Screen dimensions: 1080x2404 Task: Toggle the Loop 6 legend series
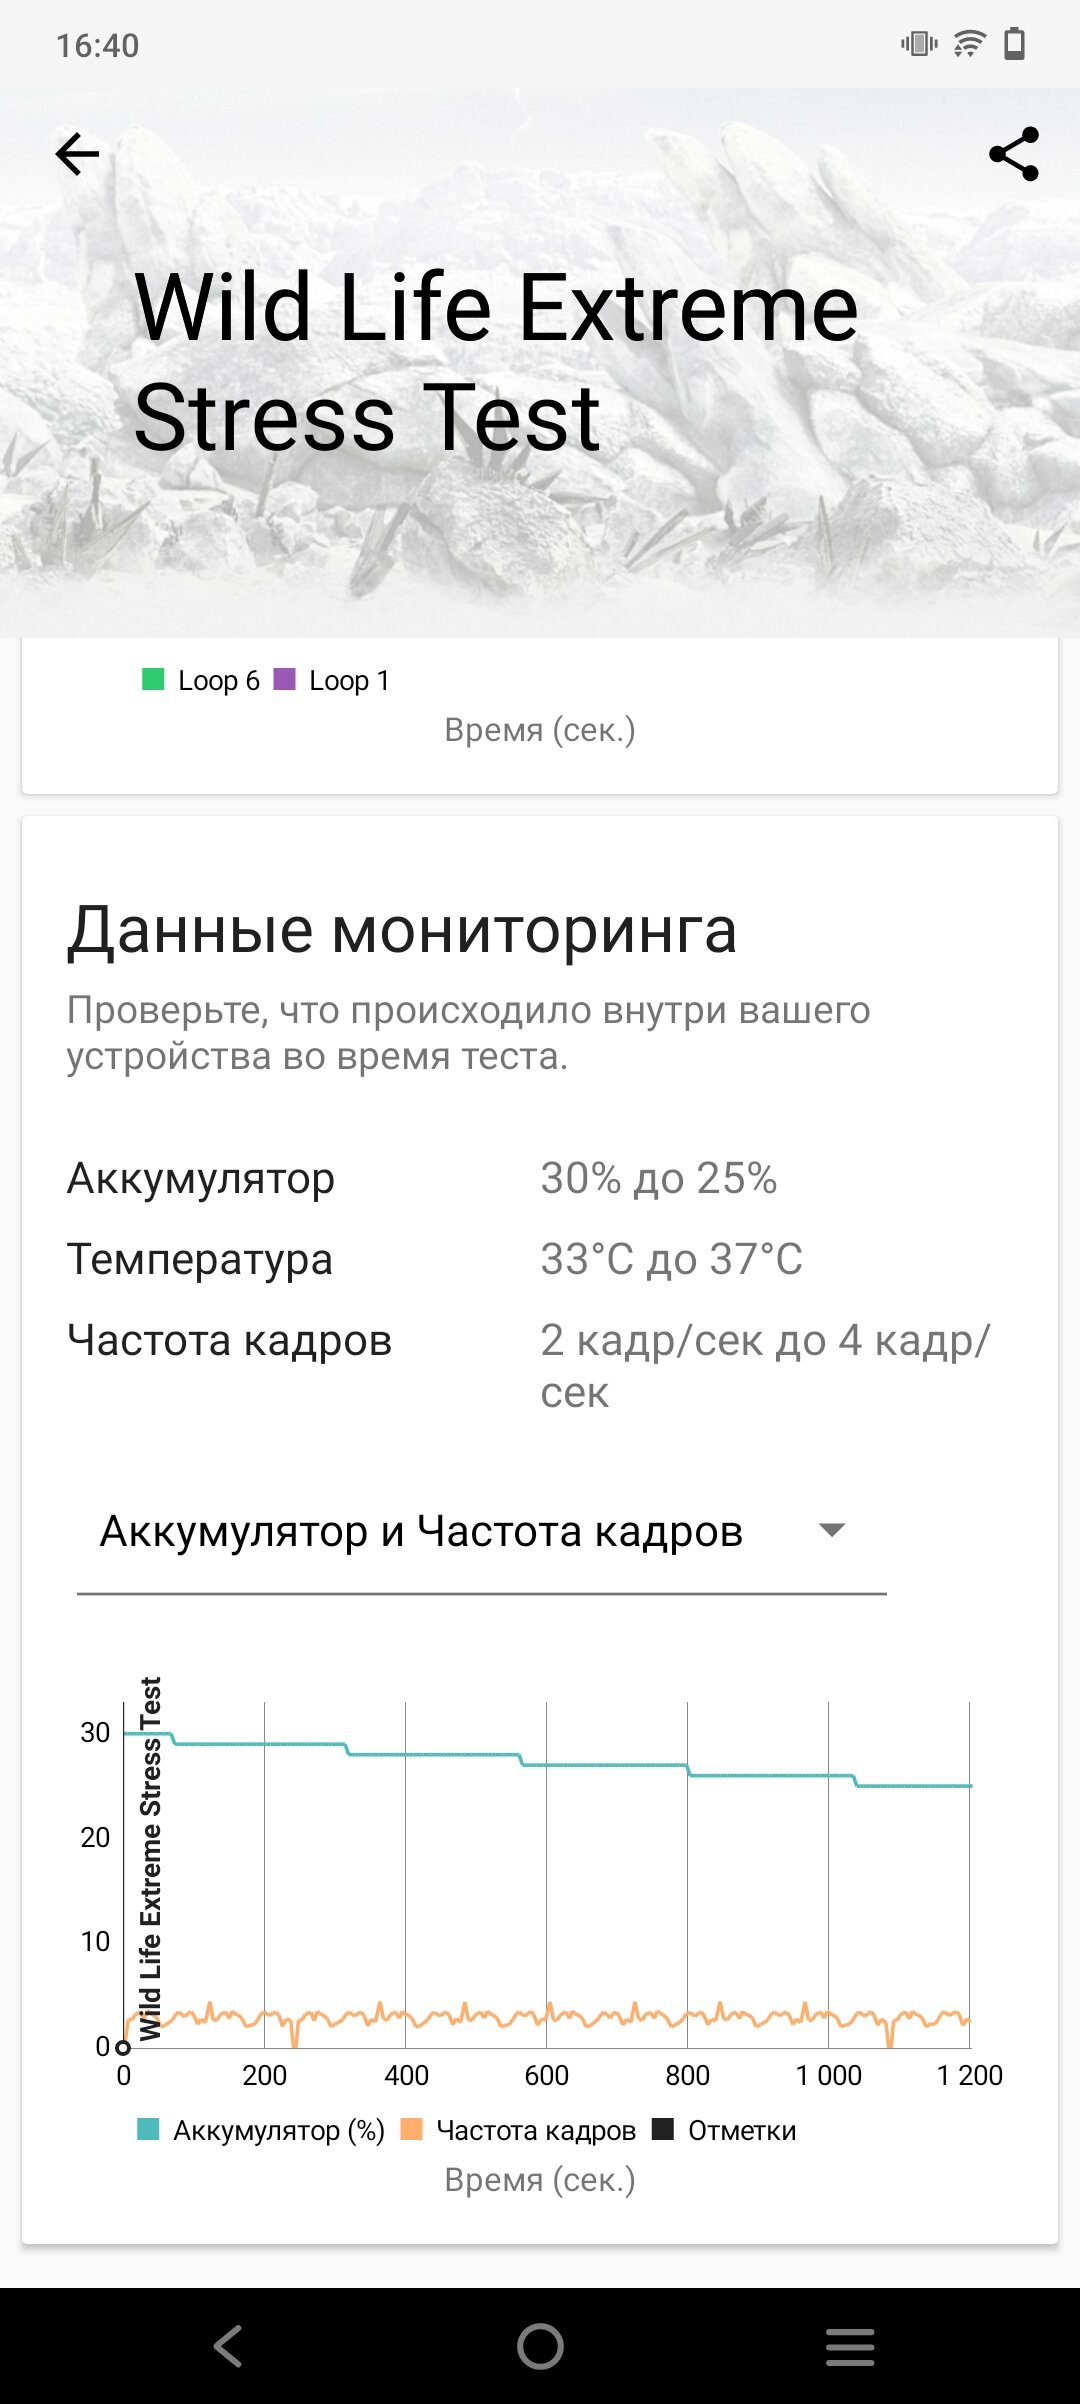(x=201, y=681)
